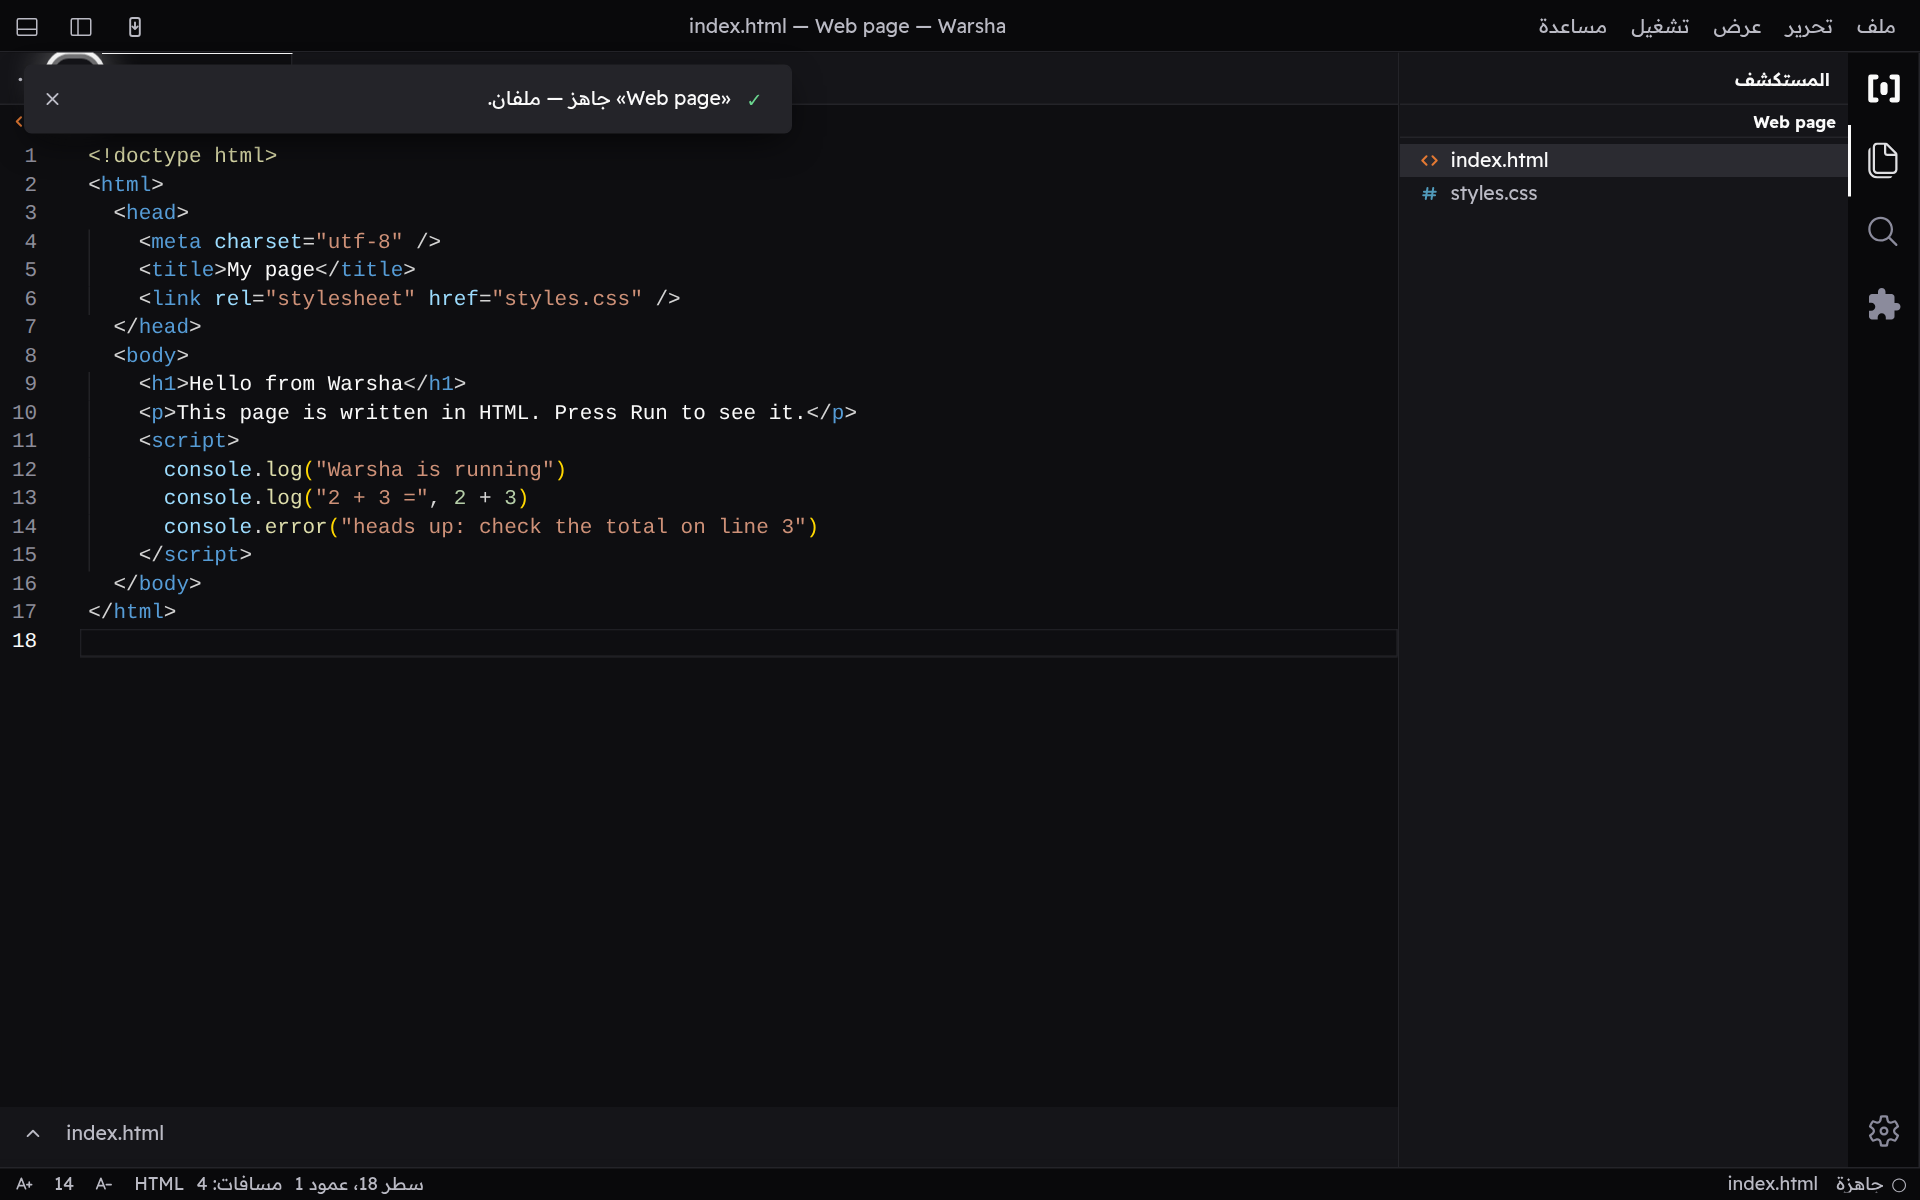This screenshot has height=1200, width=1920.
Task: Open the Explorer files view icon
Action: tap(1883, 160)
